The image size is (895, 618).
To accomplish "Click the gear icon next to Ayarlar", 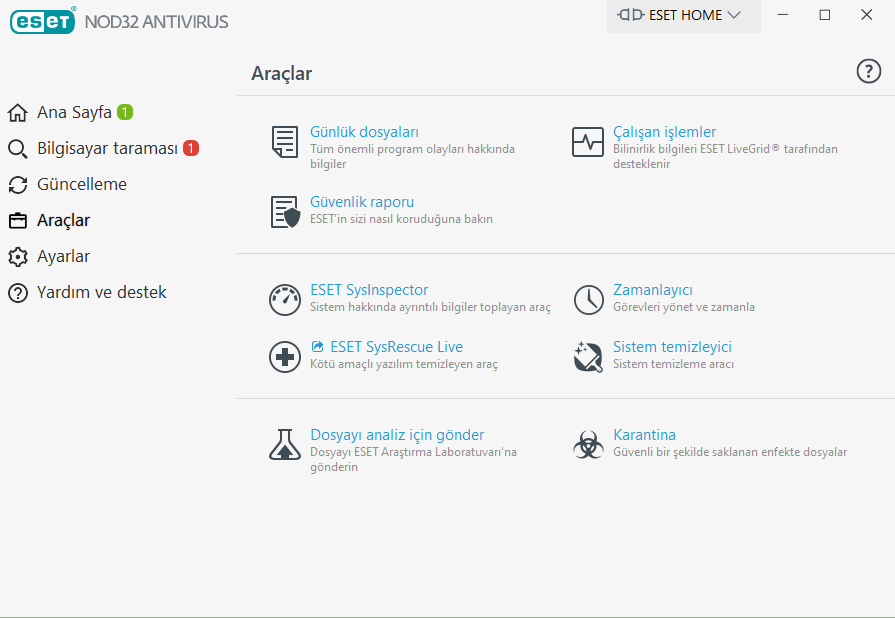I will click(16, 256).
